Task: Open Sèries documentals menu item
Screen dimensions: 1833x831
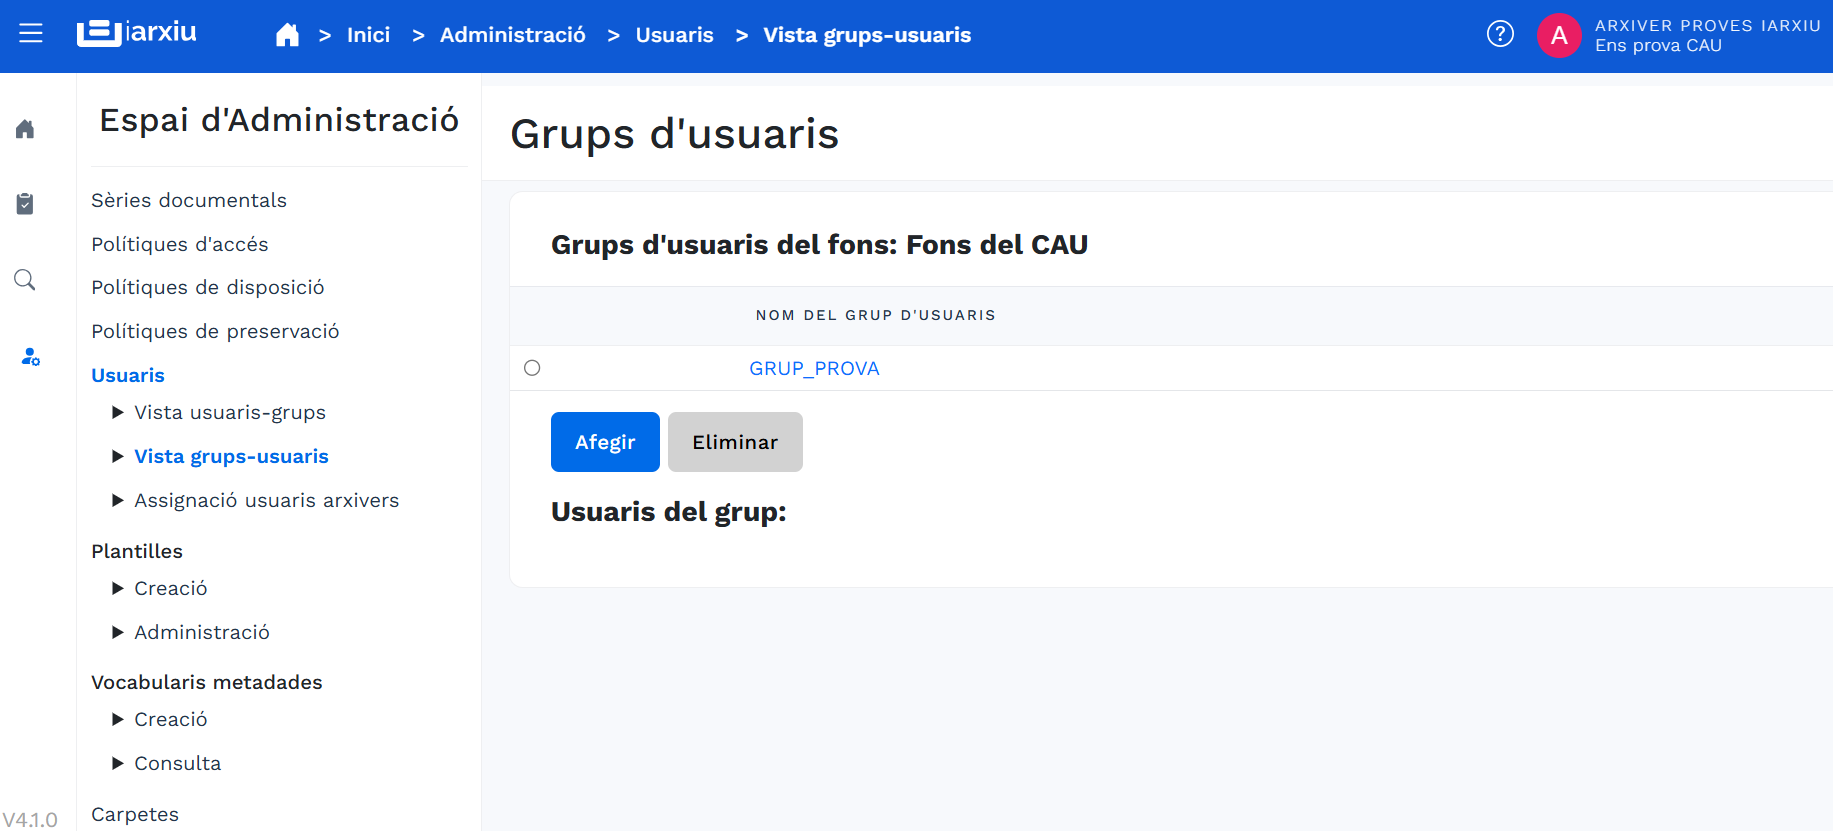Action: (189, 200)
